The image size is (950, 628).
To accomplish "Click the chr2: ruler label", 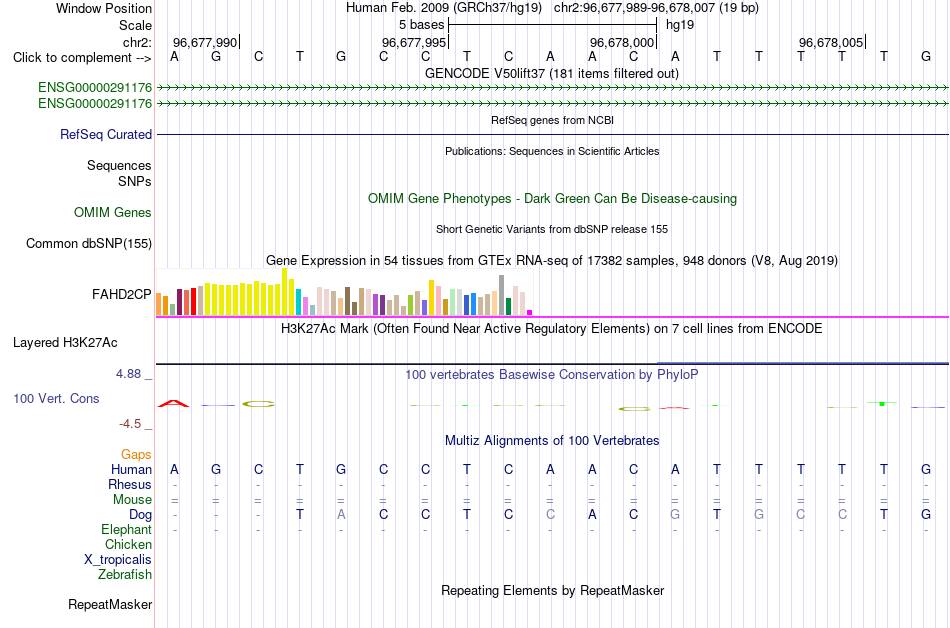I will tap(137, 42).
